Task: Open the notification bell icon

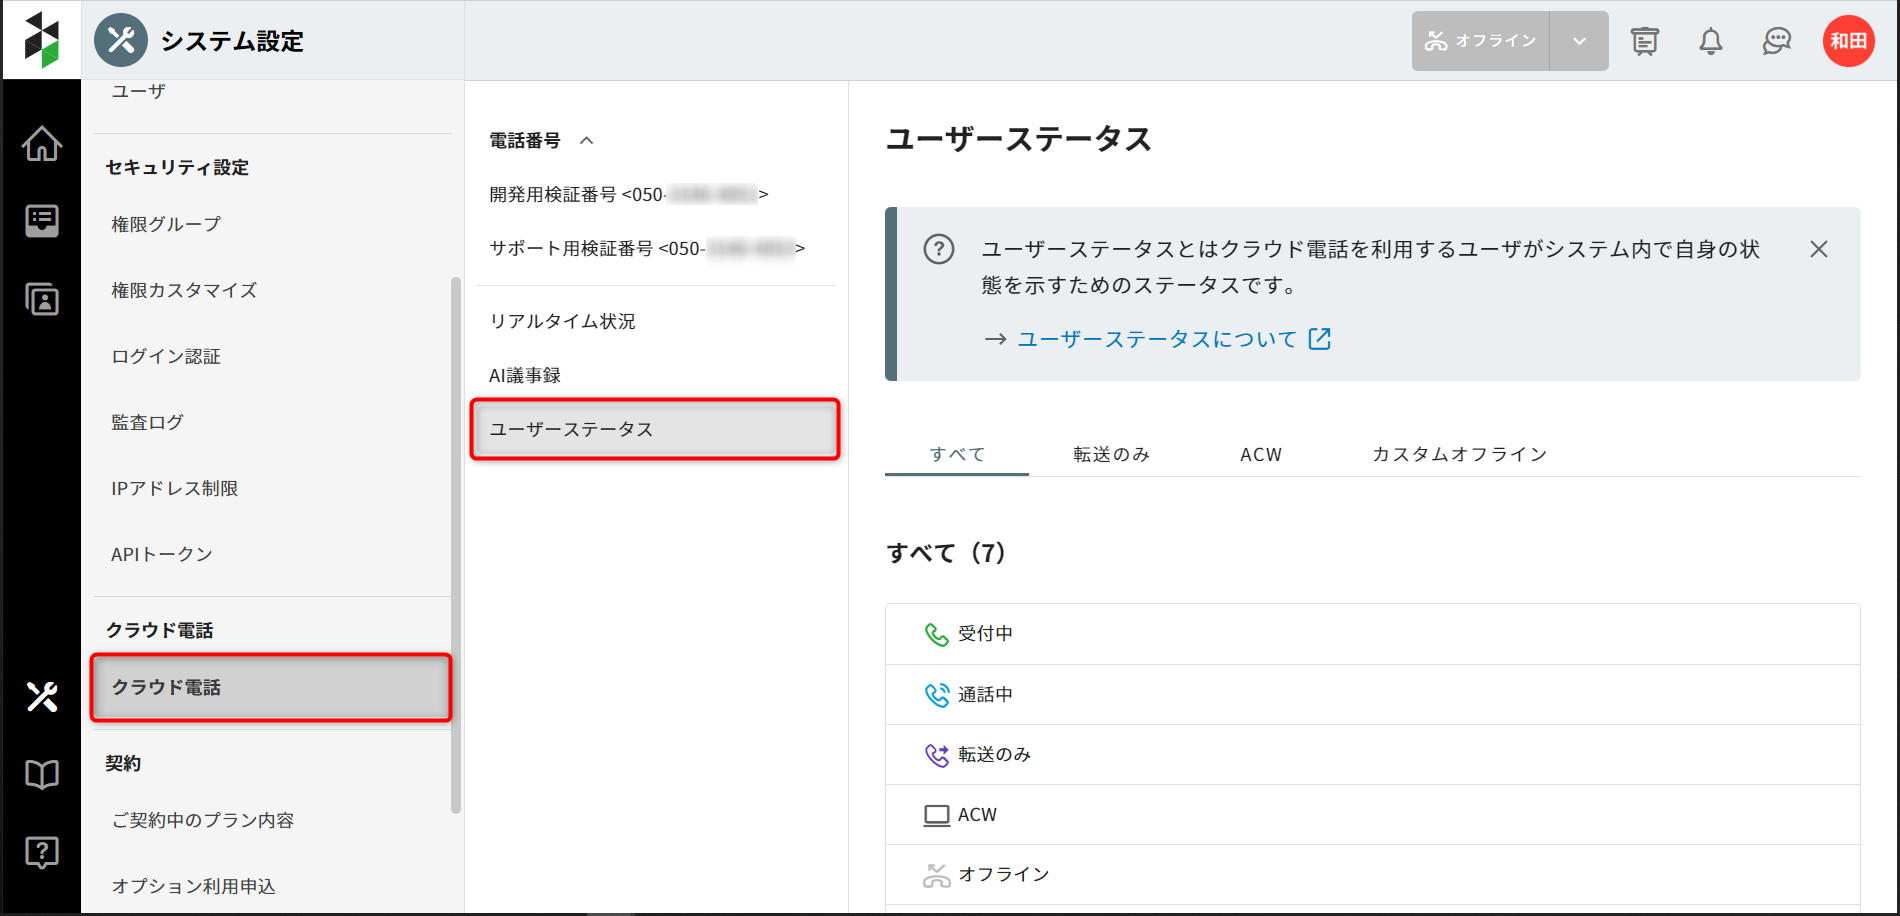Action: click(x=1711, y=41)
